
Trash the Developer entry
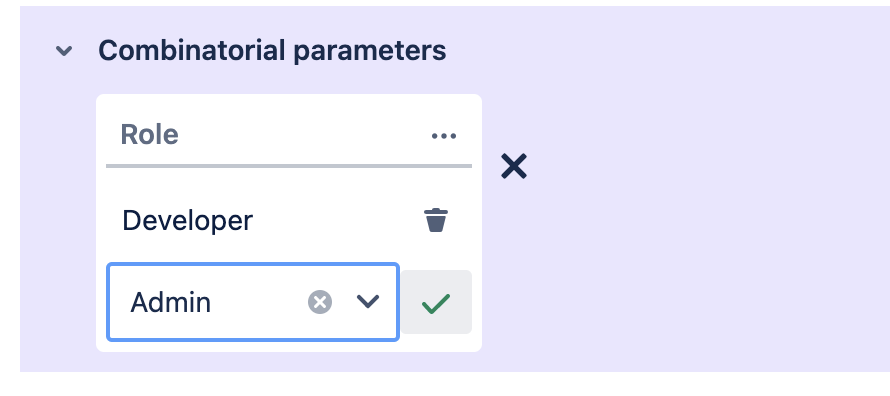tap(436, 220)
